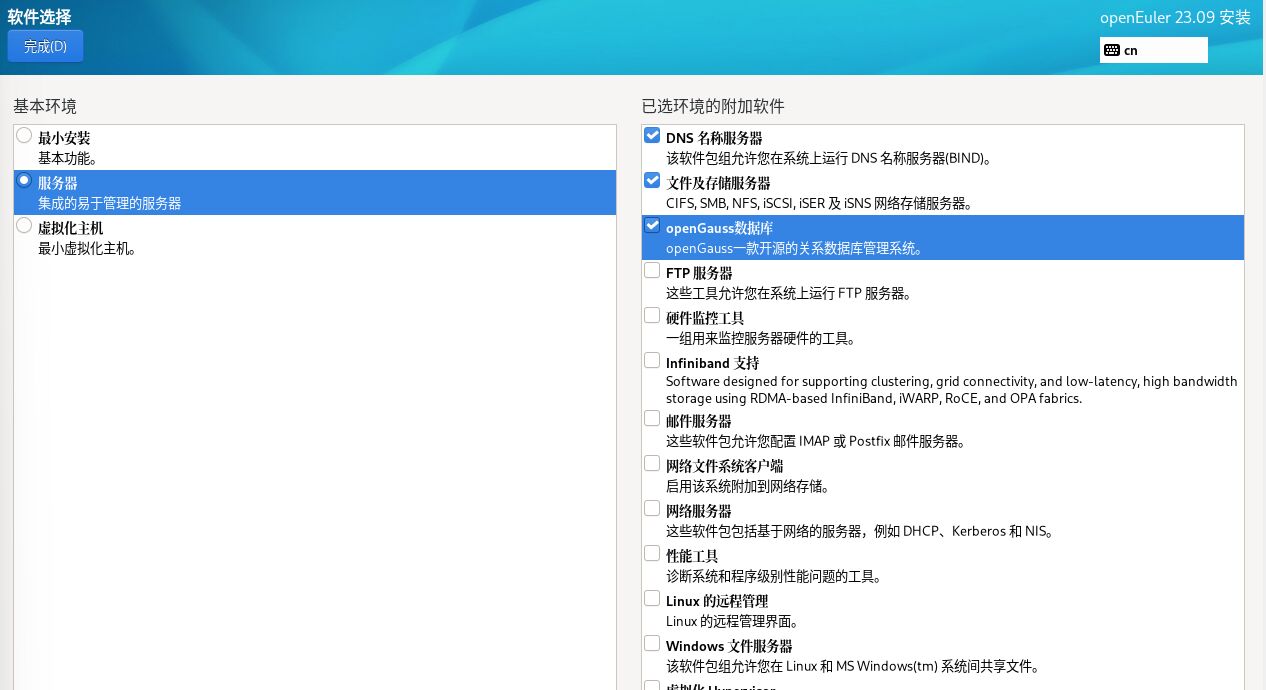The image size is (1266, 690).
Task: Click text 启用该系统附加到网络存储
Action: [x=748, y=486]
